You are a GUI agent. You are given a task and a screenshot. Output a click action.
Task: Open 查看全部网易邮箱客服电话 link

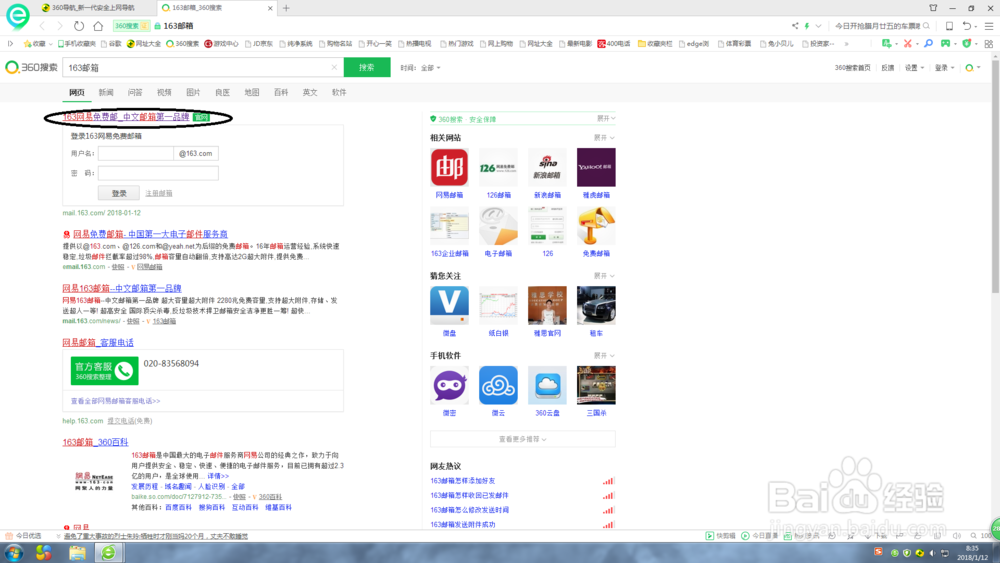[x=115, y=401]
